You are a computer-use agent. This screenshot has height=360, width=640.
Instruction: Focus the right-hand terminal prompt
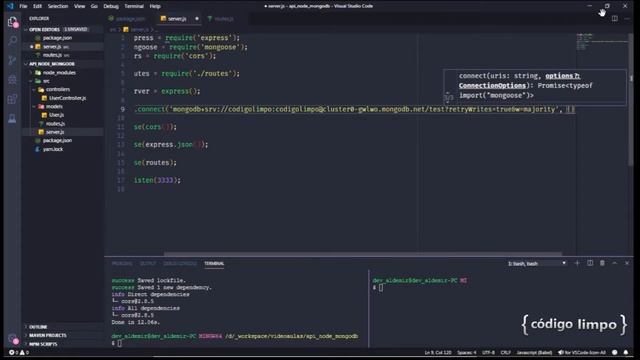click(381, 288)
